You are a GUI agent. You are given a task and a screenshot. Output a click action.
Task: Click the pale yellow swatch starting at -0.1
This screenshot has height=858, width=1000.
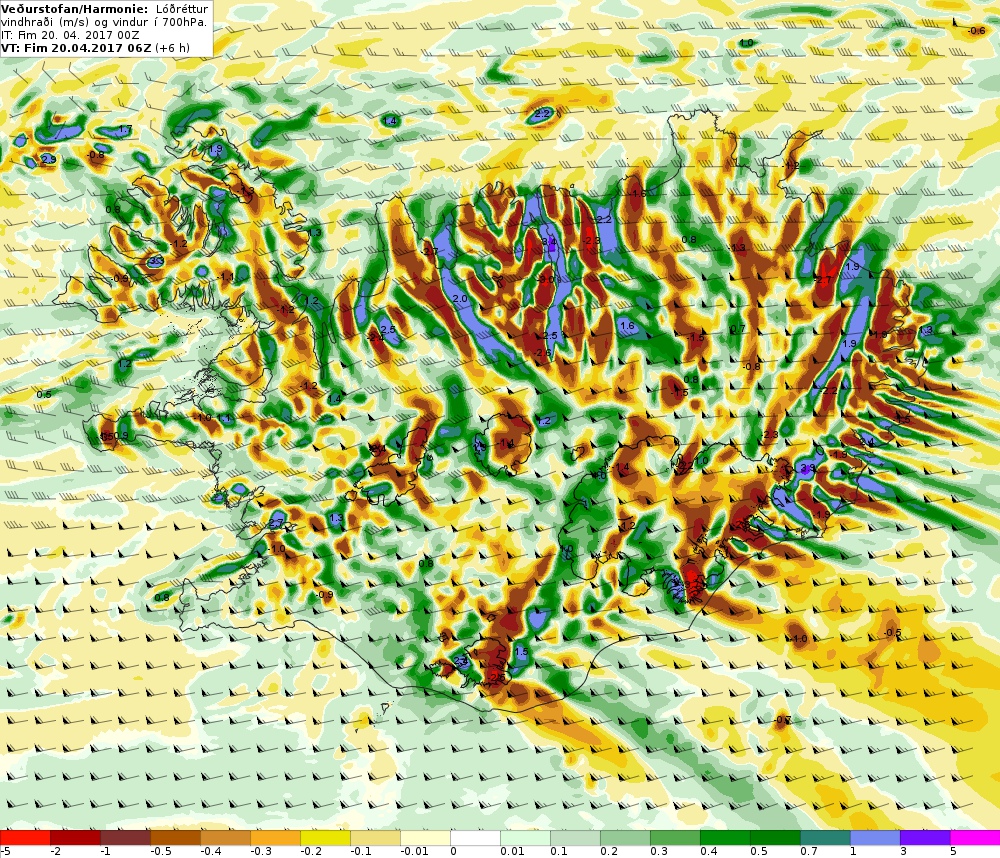point(375,838)
